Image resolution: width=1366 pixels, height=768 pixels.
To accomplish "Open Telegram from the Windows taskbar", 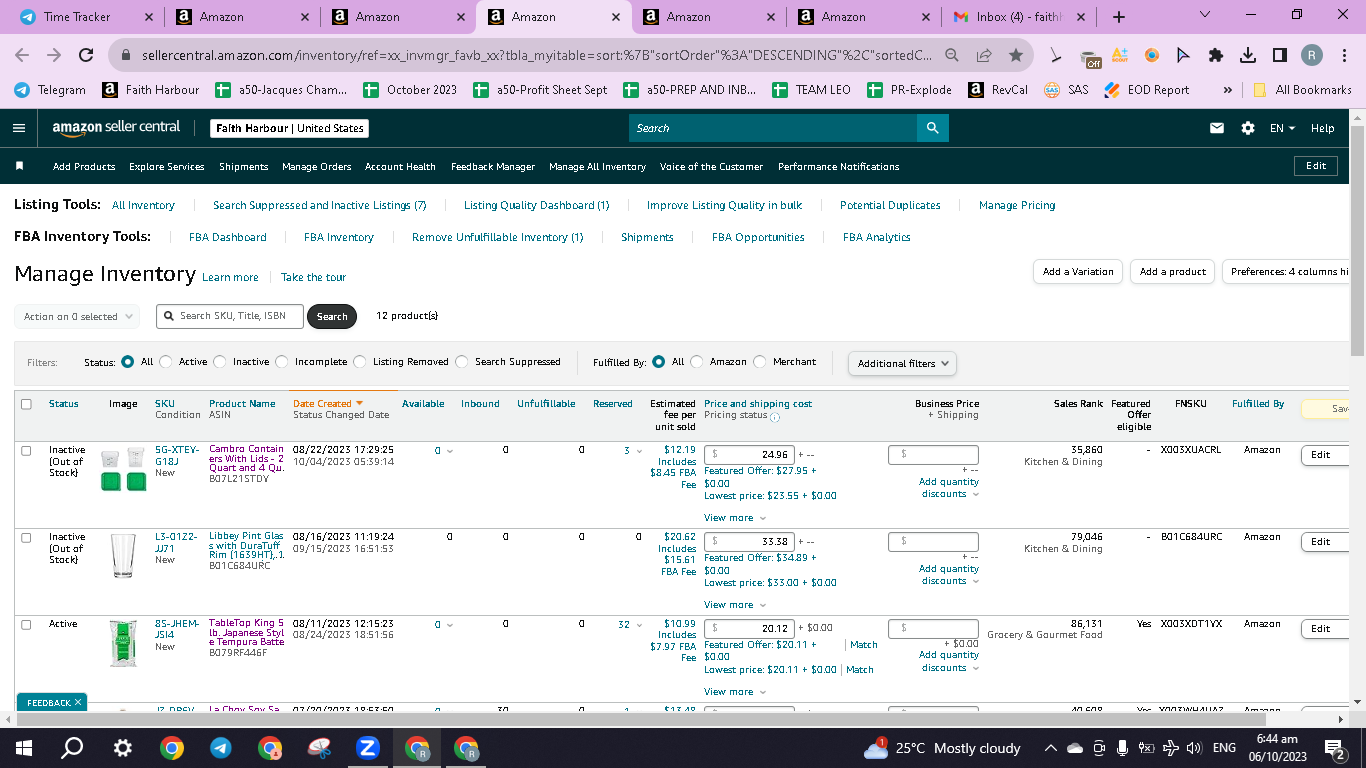I will (x=220, y=748).
